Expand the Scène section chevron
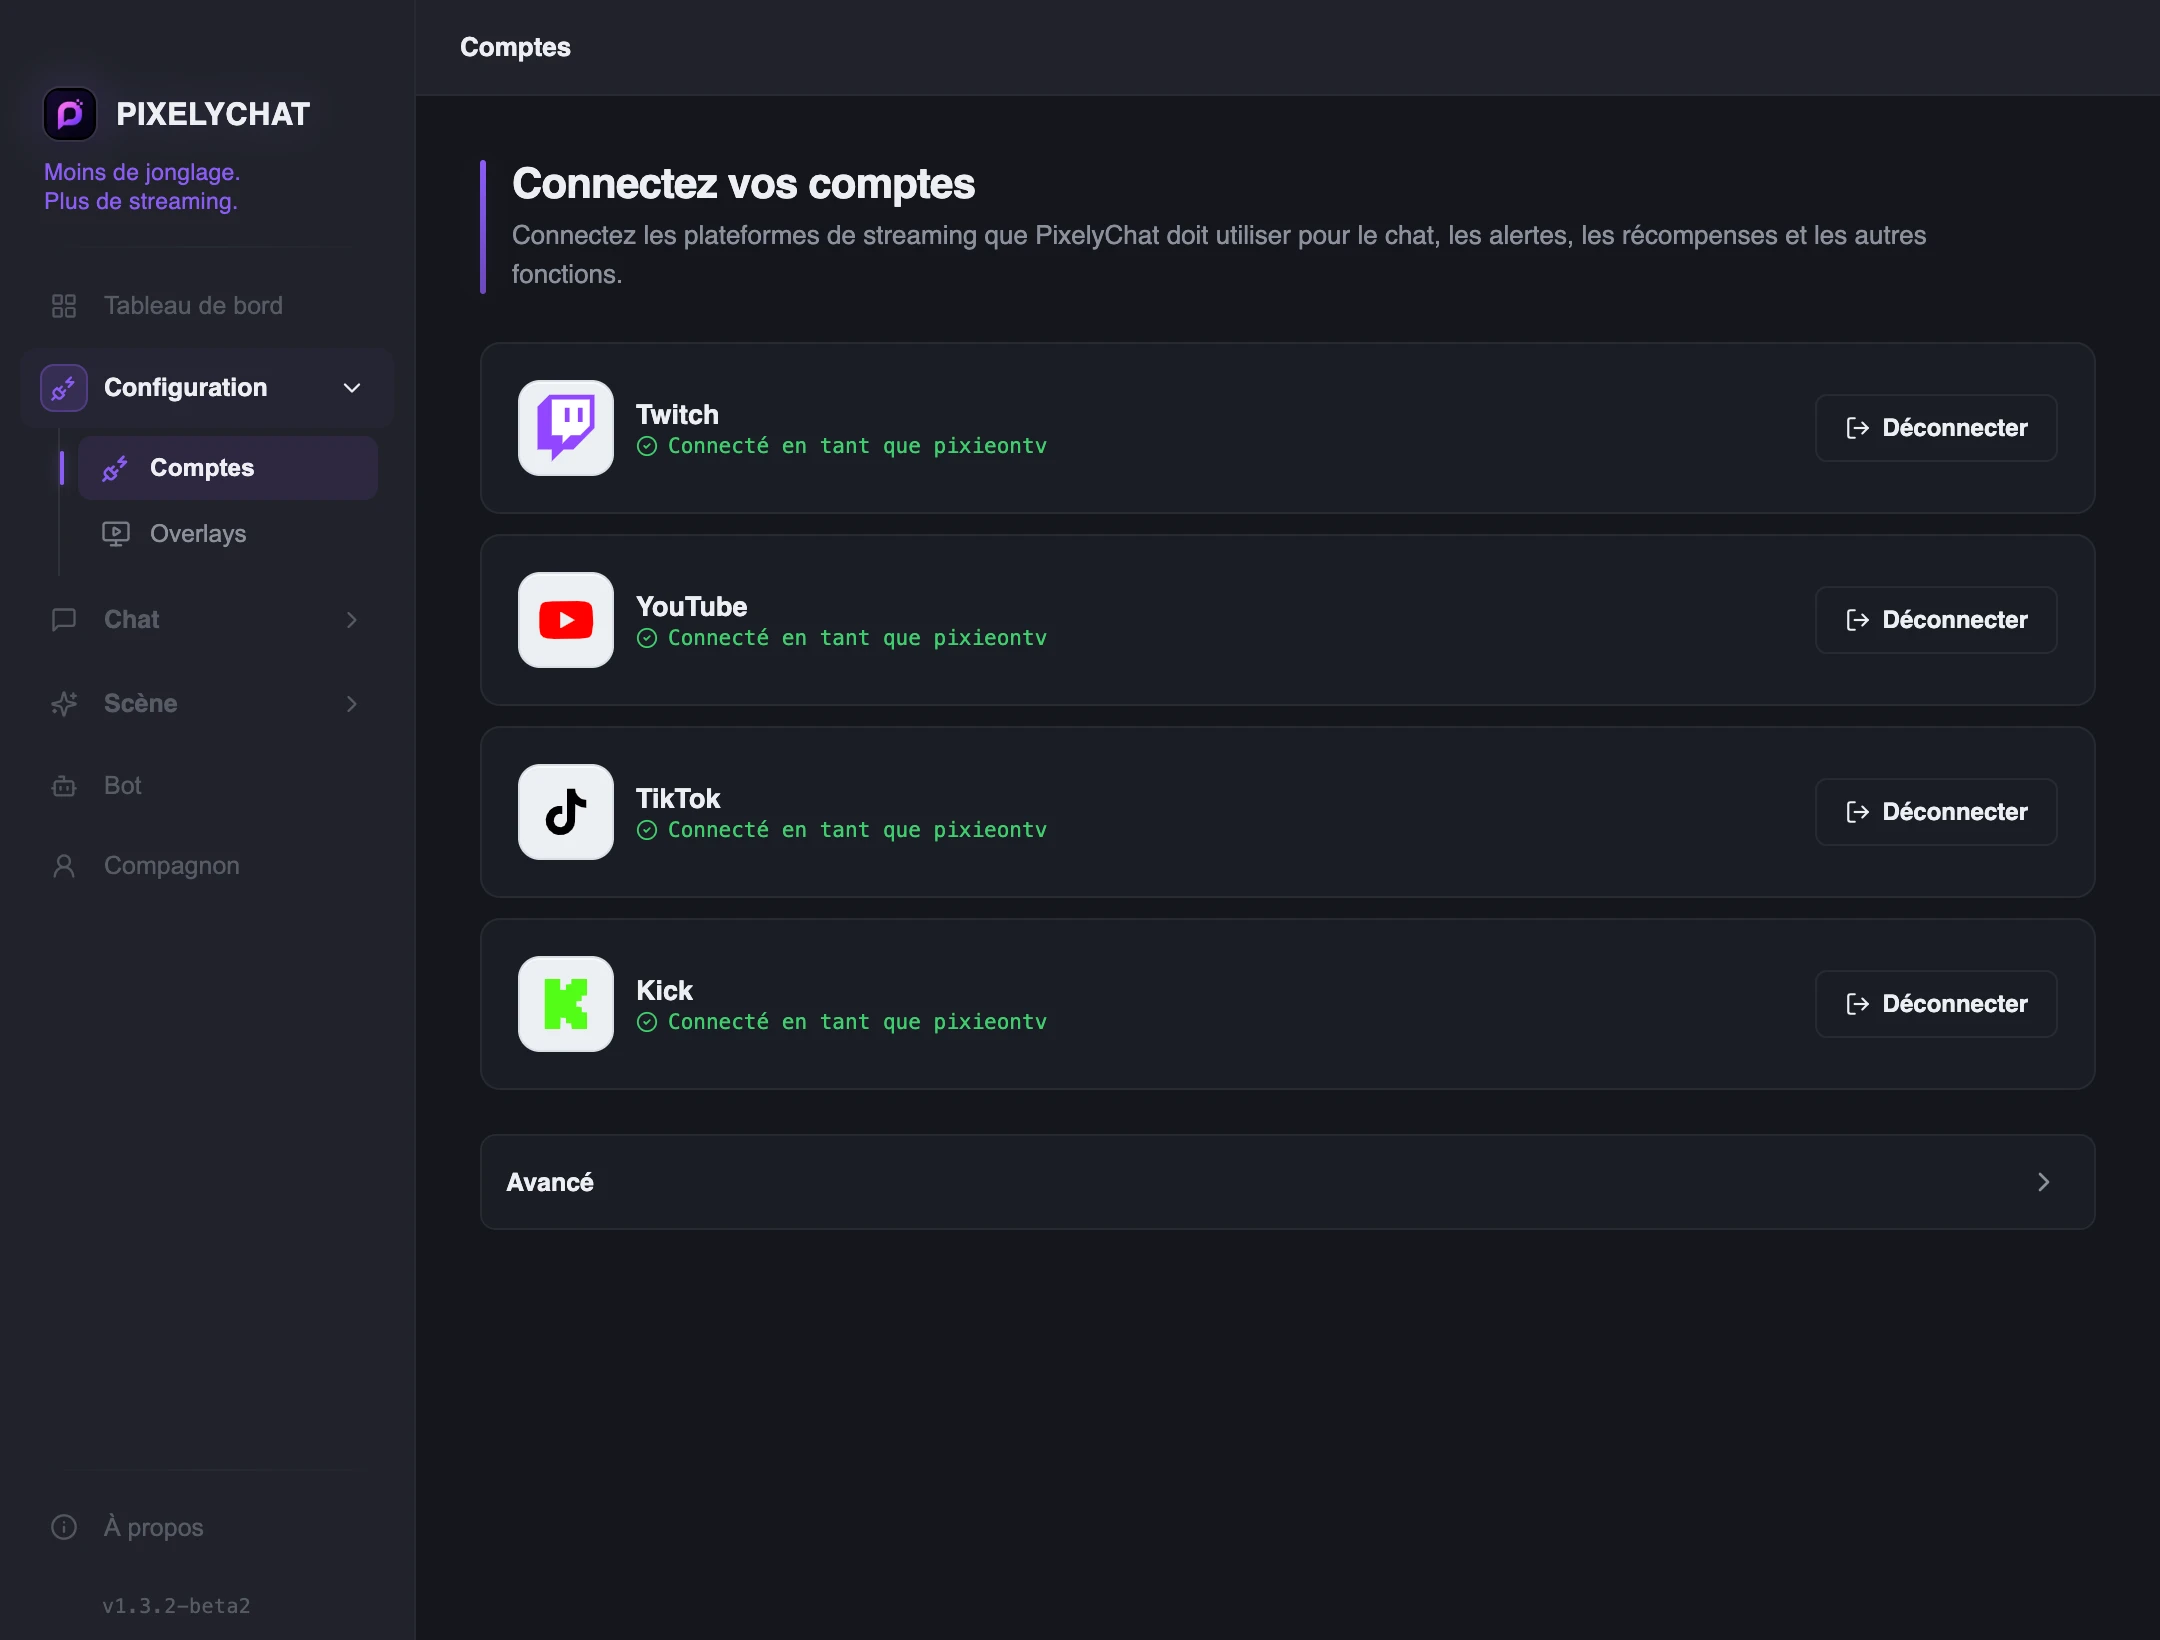Screen dimensions: 2160x1640 point(352,704)
